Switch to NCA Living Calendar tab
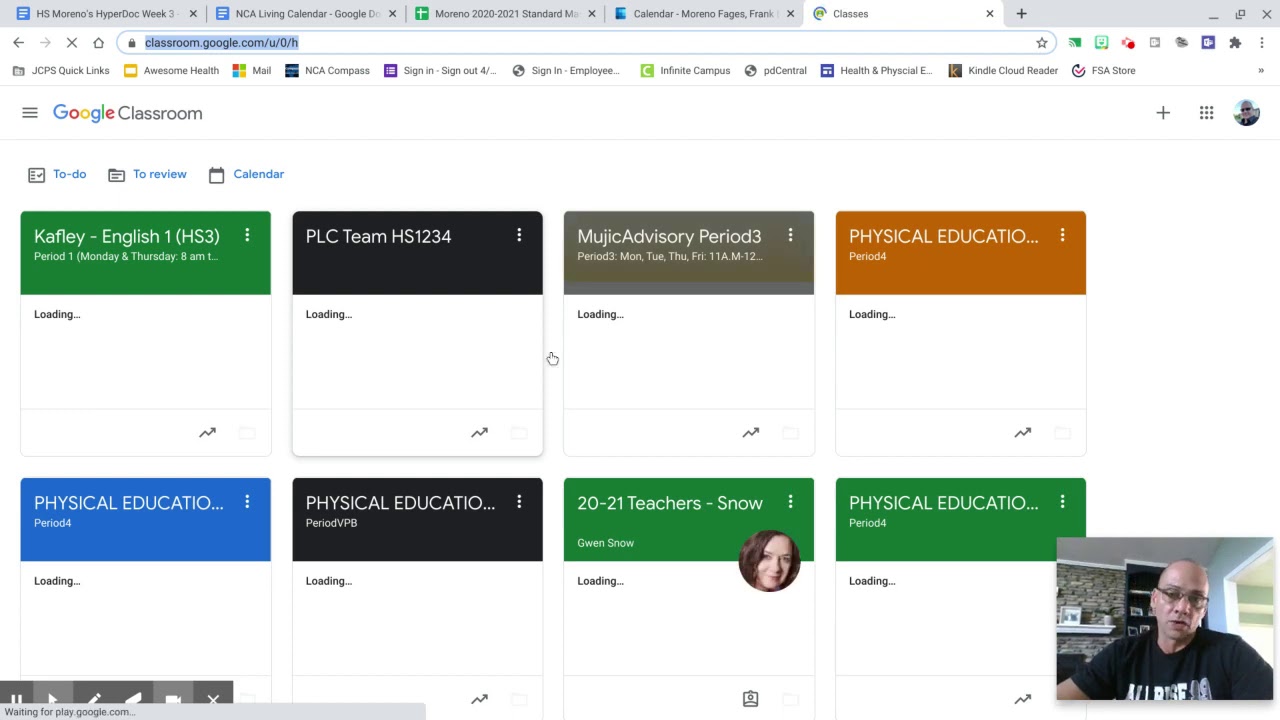Screen dimensions: 1280x720 (x=307, y=14)
